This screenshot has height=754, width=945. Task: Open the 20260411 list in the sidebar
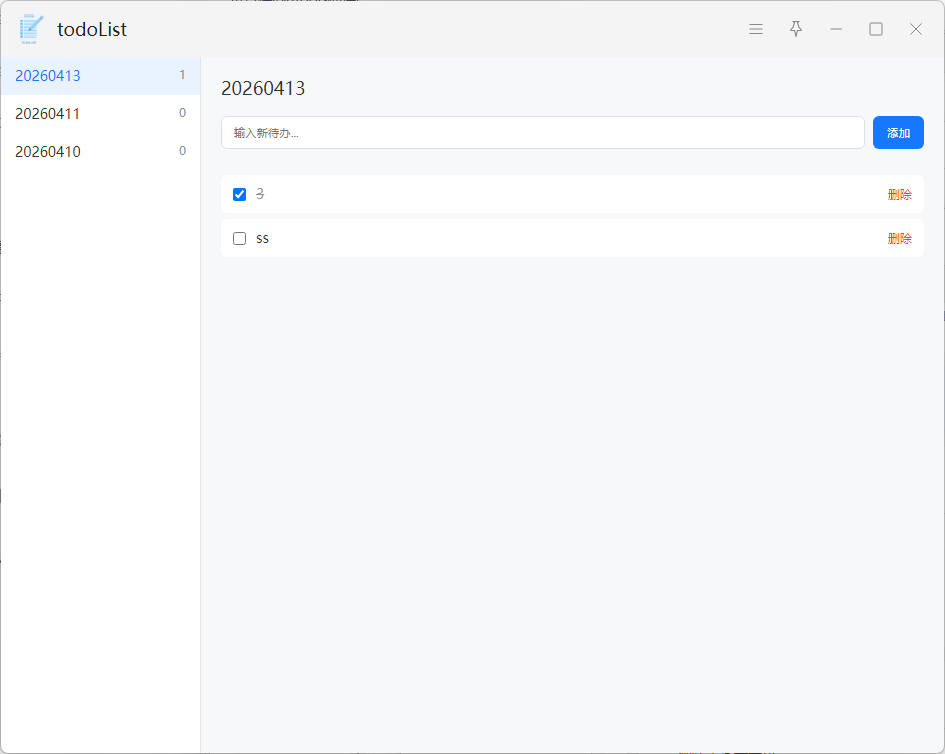point(48,114)
